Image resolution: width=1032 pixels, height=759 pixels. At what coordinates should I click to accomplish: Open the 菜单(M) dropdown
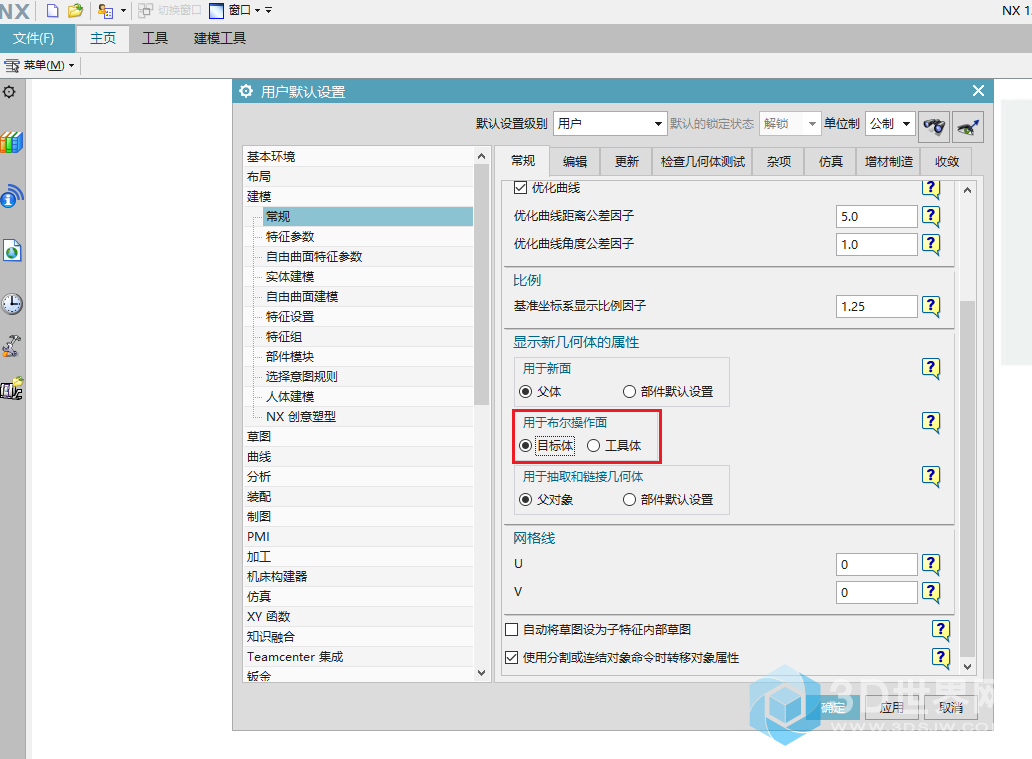[x=39, y=65]
